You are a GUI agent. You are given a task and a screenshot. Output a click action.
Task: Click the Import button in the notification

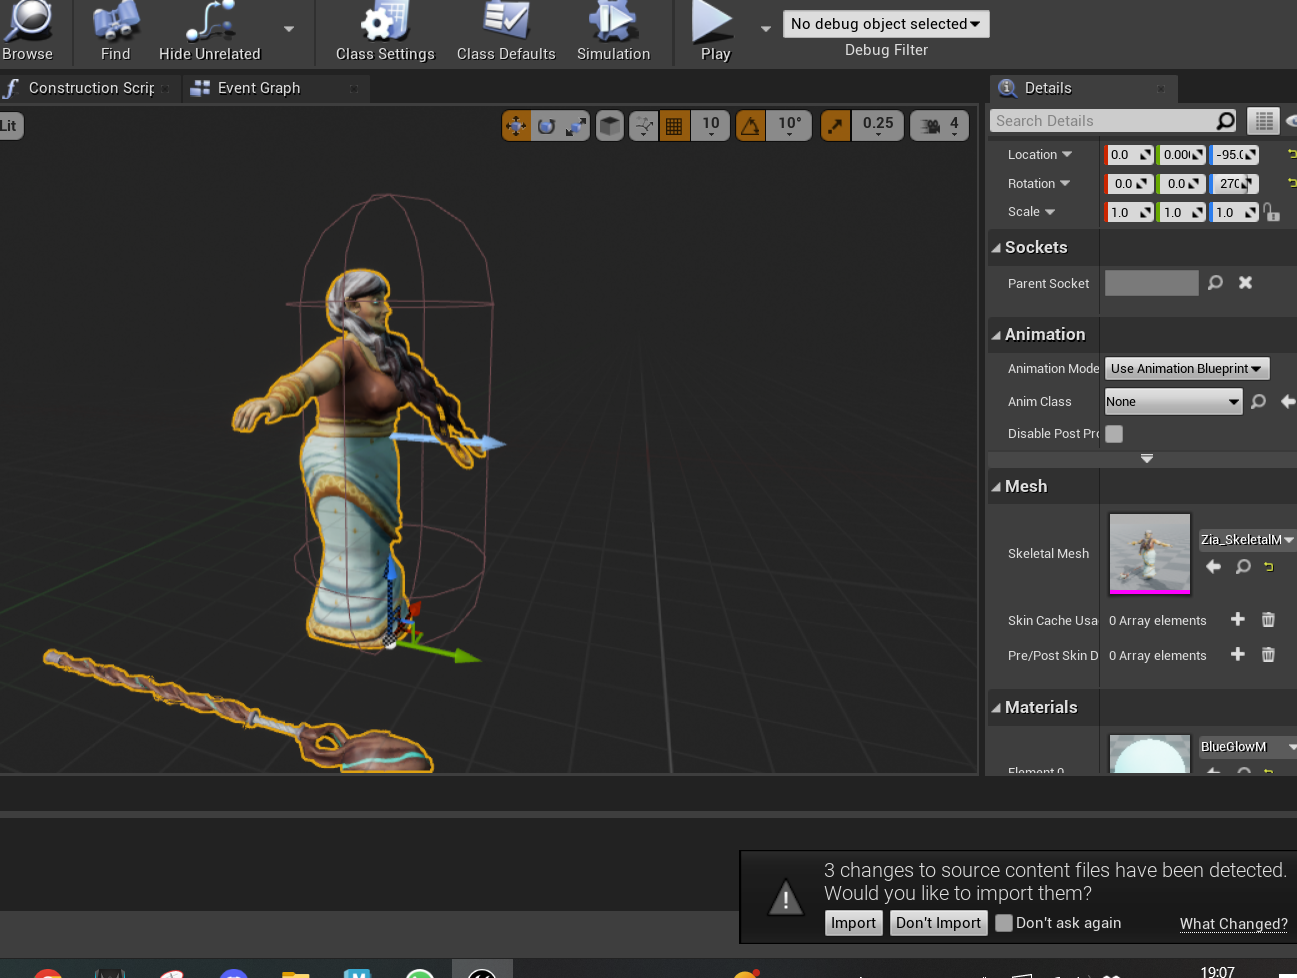click(853, 923)
